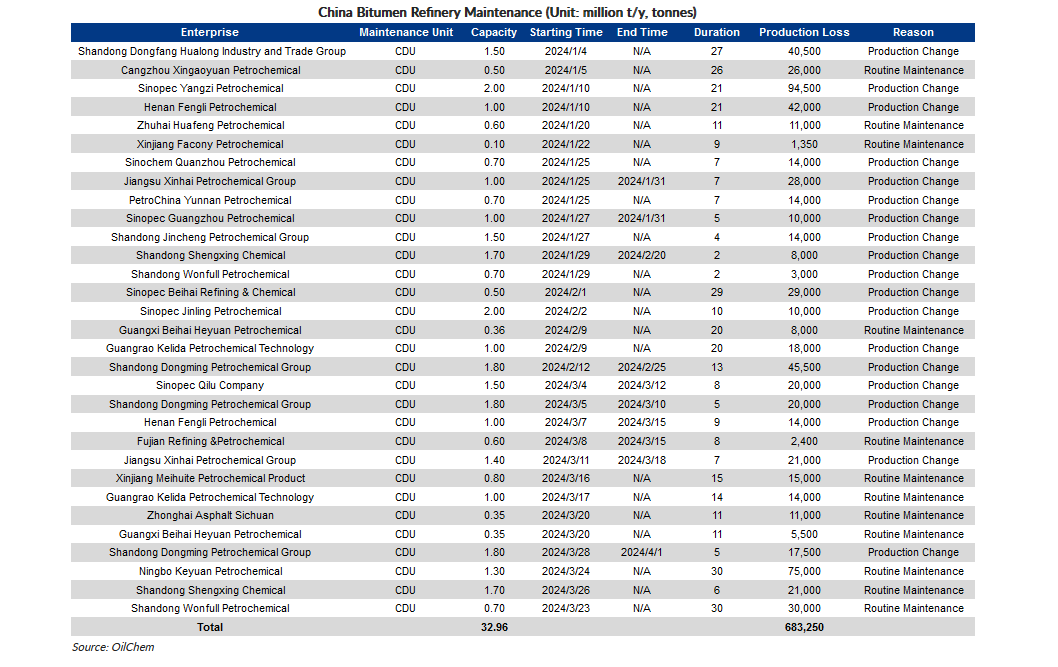This screenshot has height=667, width=1058.
Task: Select the 'Sinopec Beihai Refining & Chemical' cell
Action: [211, 293]
